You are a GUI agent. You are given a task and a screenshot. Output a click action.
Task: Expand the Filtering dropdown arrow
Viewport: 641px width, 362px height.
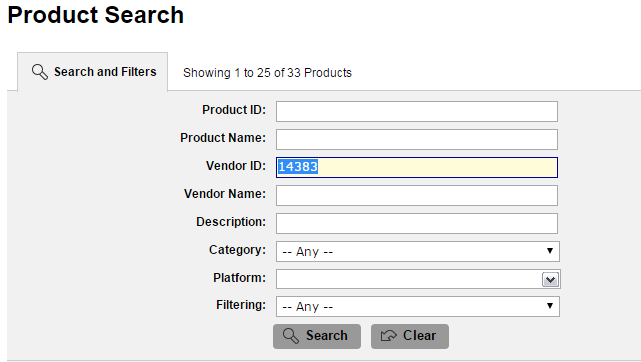[550, 306]
